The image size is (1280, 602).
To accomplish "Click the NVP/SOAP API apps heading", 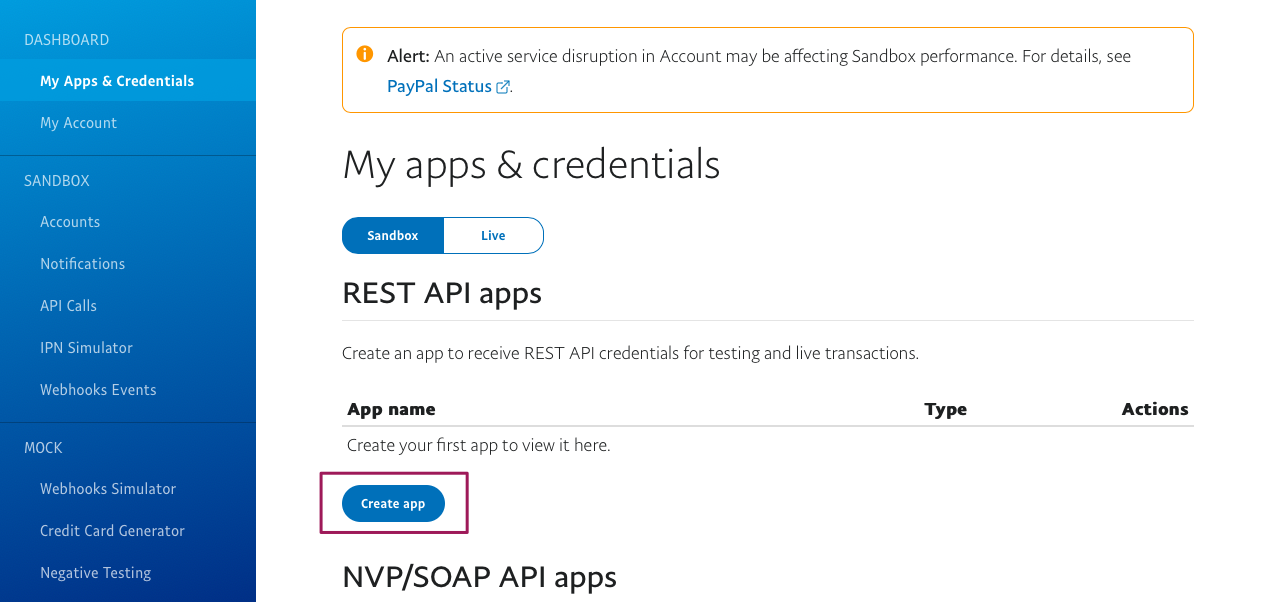I will coord(479,577).
